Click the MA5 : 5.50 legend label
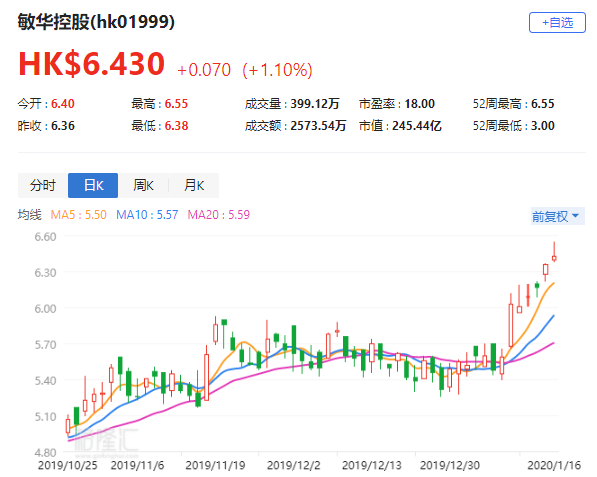 (78, 215)
